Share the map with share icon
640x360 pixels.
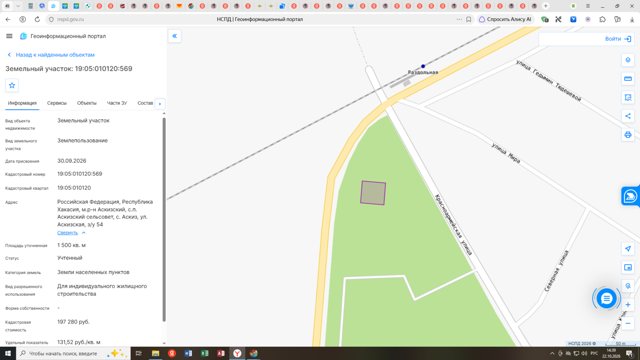tap(628, 116)
